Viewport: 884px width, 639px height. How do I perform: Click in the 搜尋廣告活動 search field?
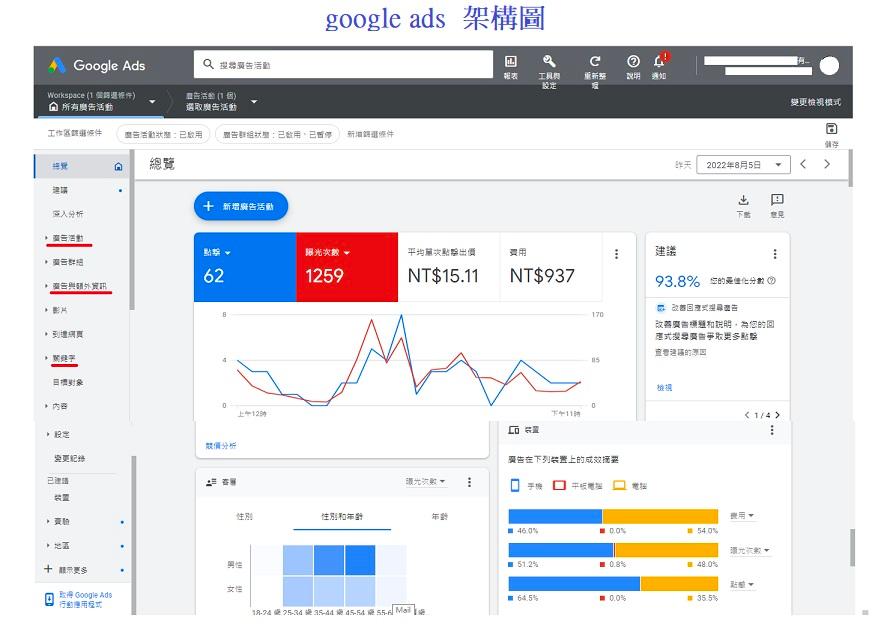coord(343,64)
